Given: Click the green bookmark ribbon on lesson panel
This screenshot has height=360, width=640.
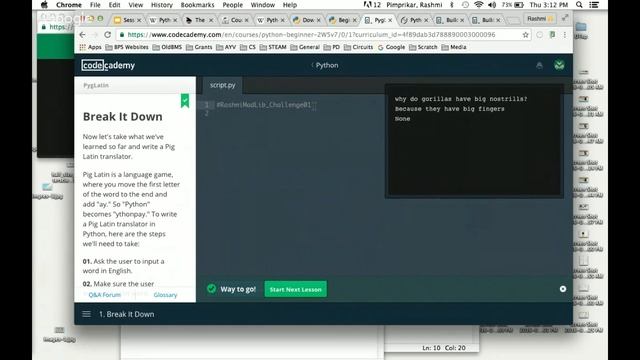Looking at the screenshot, I should 185,100.
